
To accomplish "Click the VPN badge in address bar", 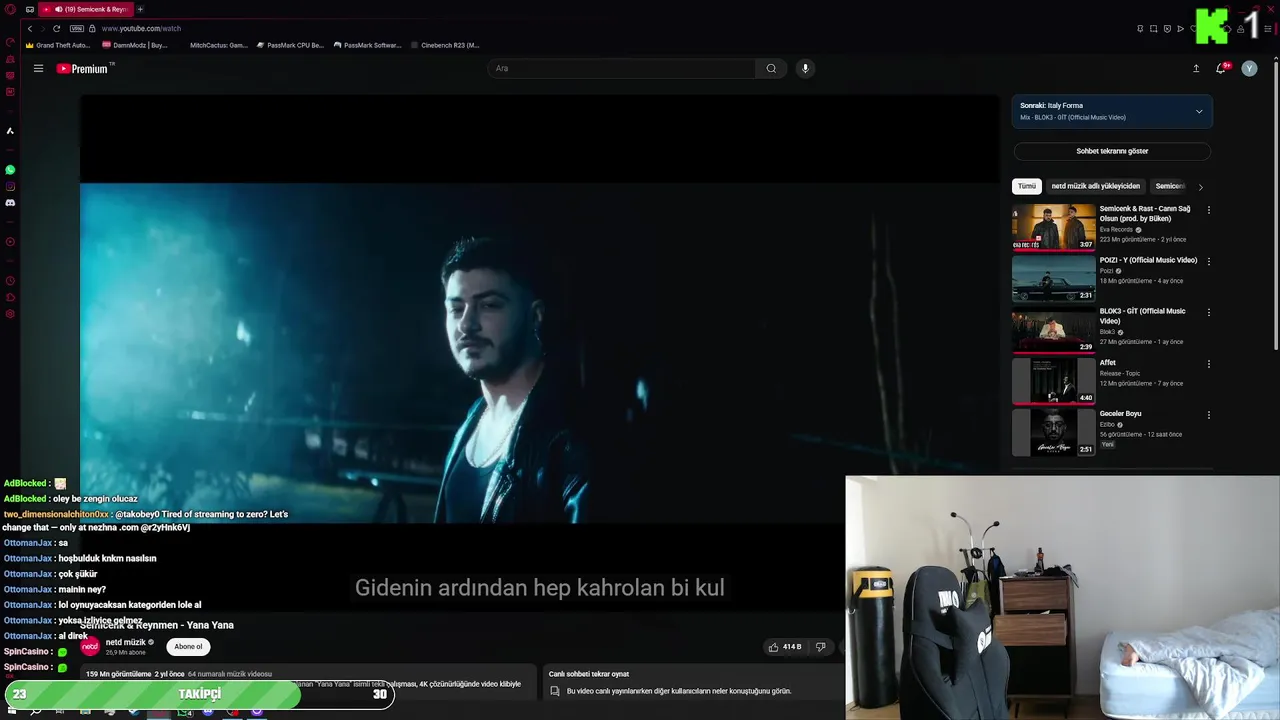I will (77, 28).
